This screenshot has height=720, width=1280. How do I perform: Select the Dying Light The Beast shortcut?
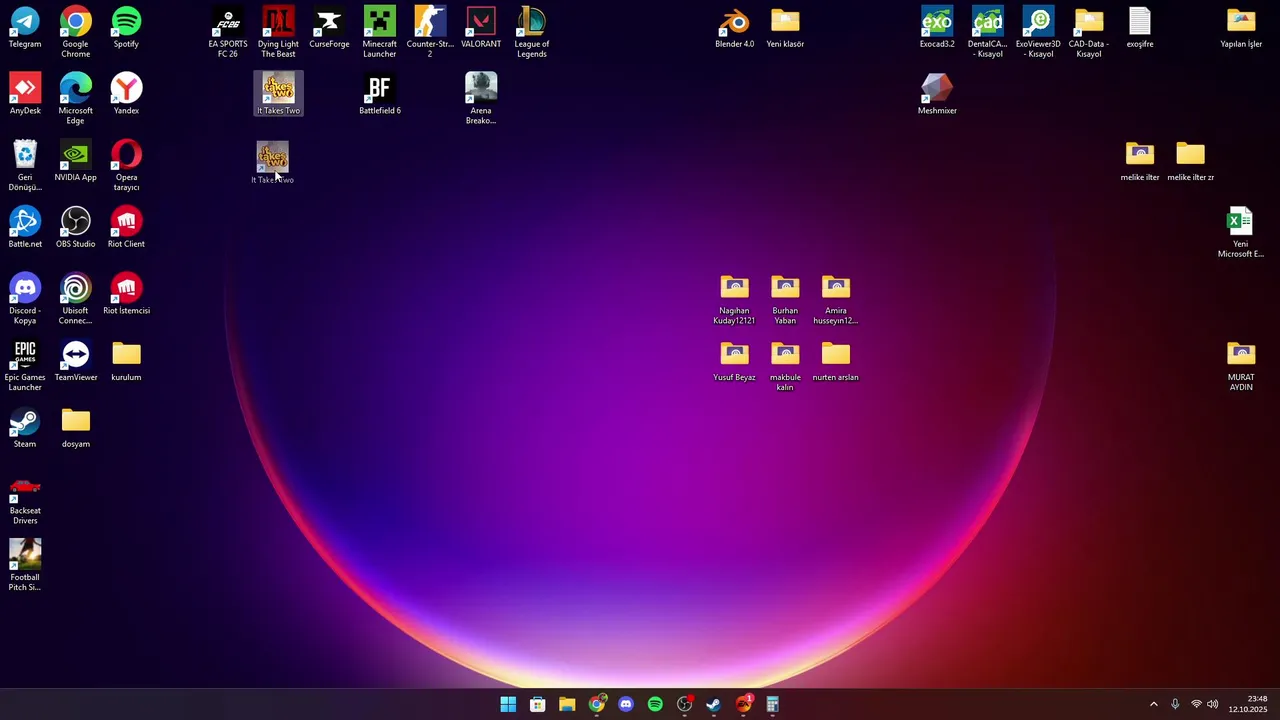278,32
